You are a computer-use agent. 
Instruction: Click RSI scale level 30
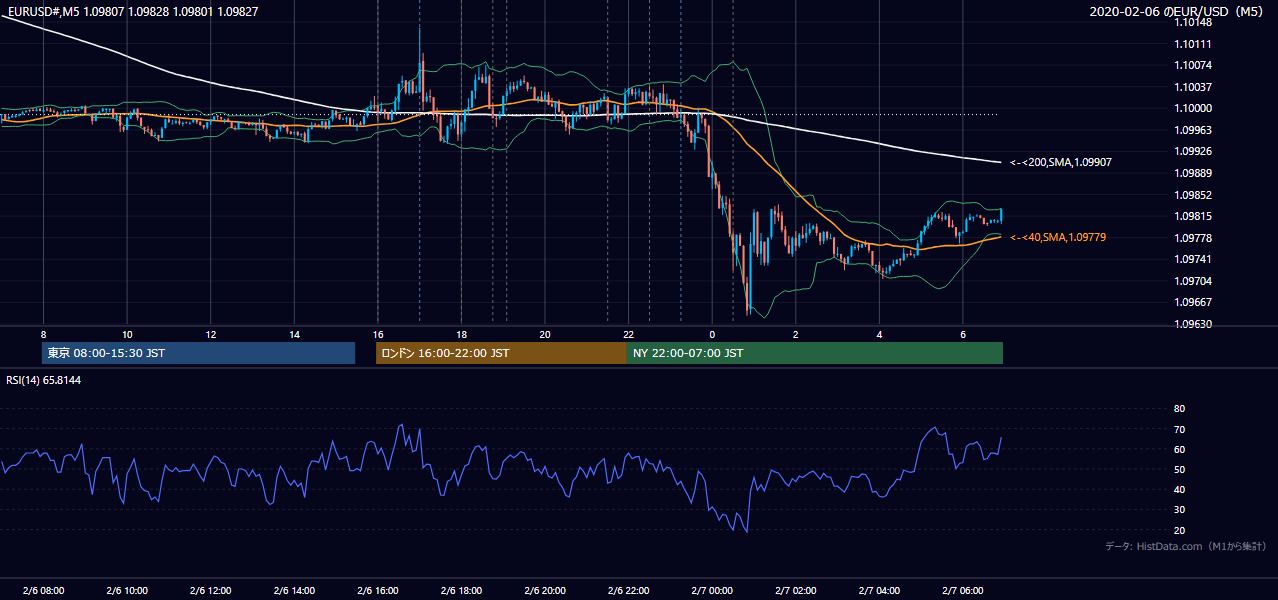[1180, 510]
